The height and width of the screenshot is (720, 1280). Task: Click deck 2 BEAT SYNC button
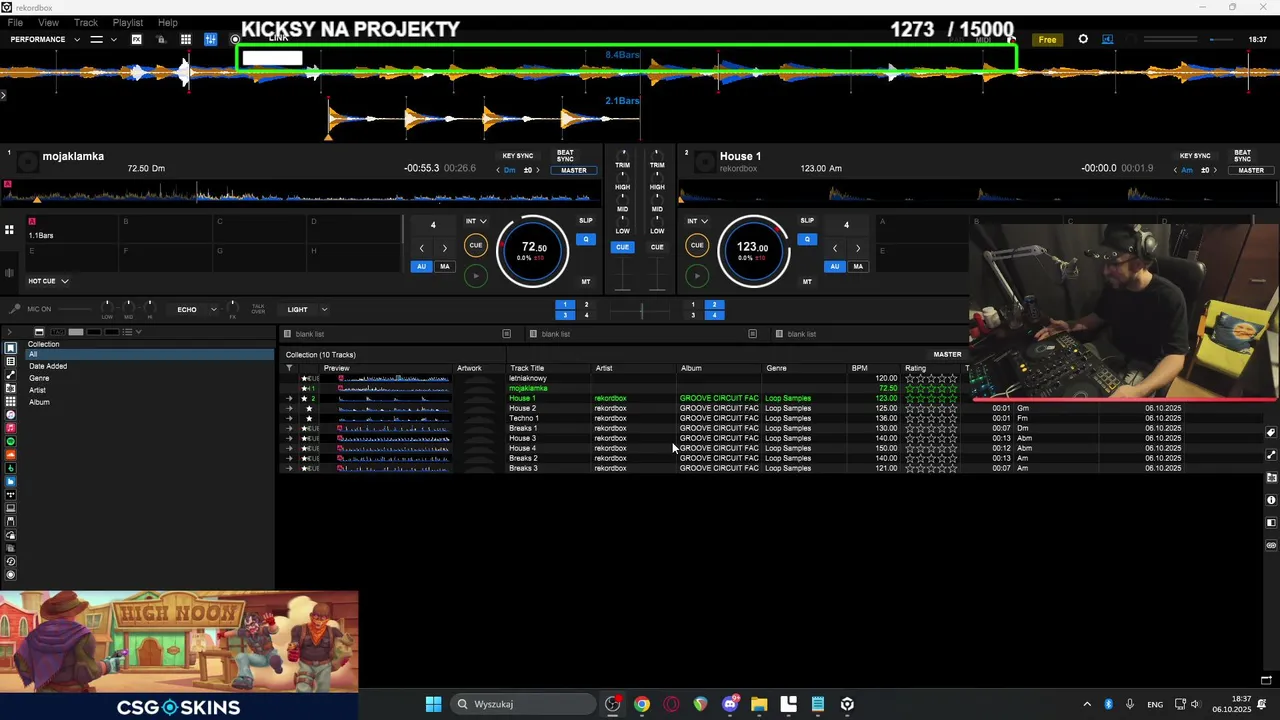pos(1242,156)
